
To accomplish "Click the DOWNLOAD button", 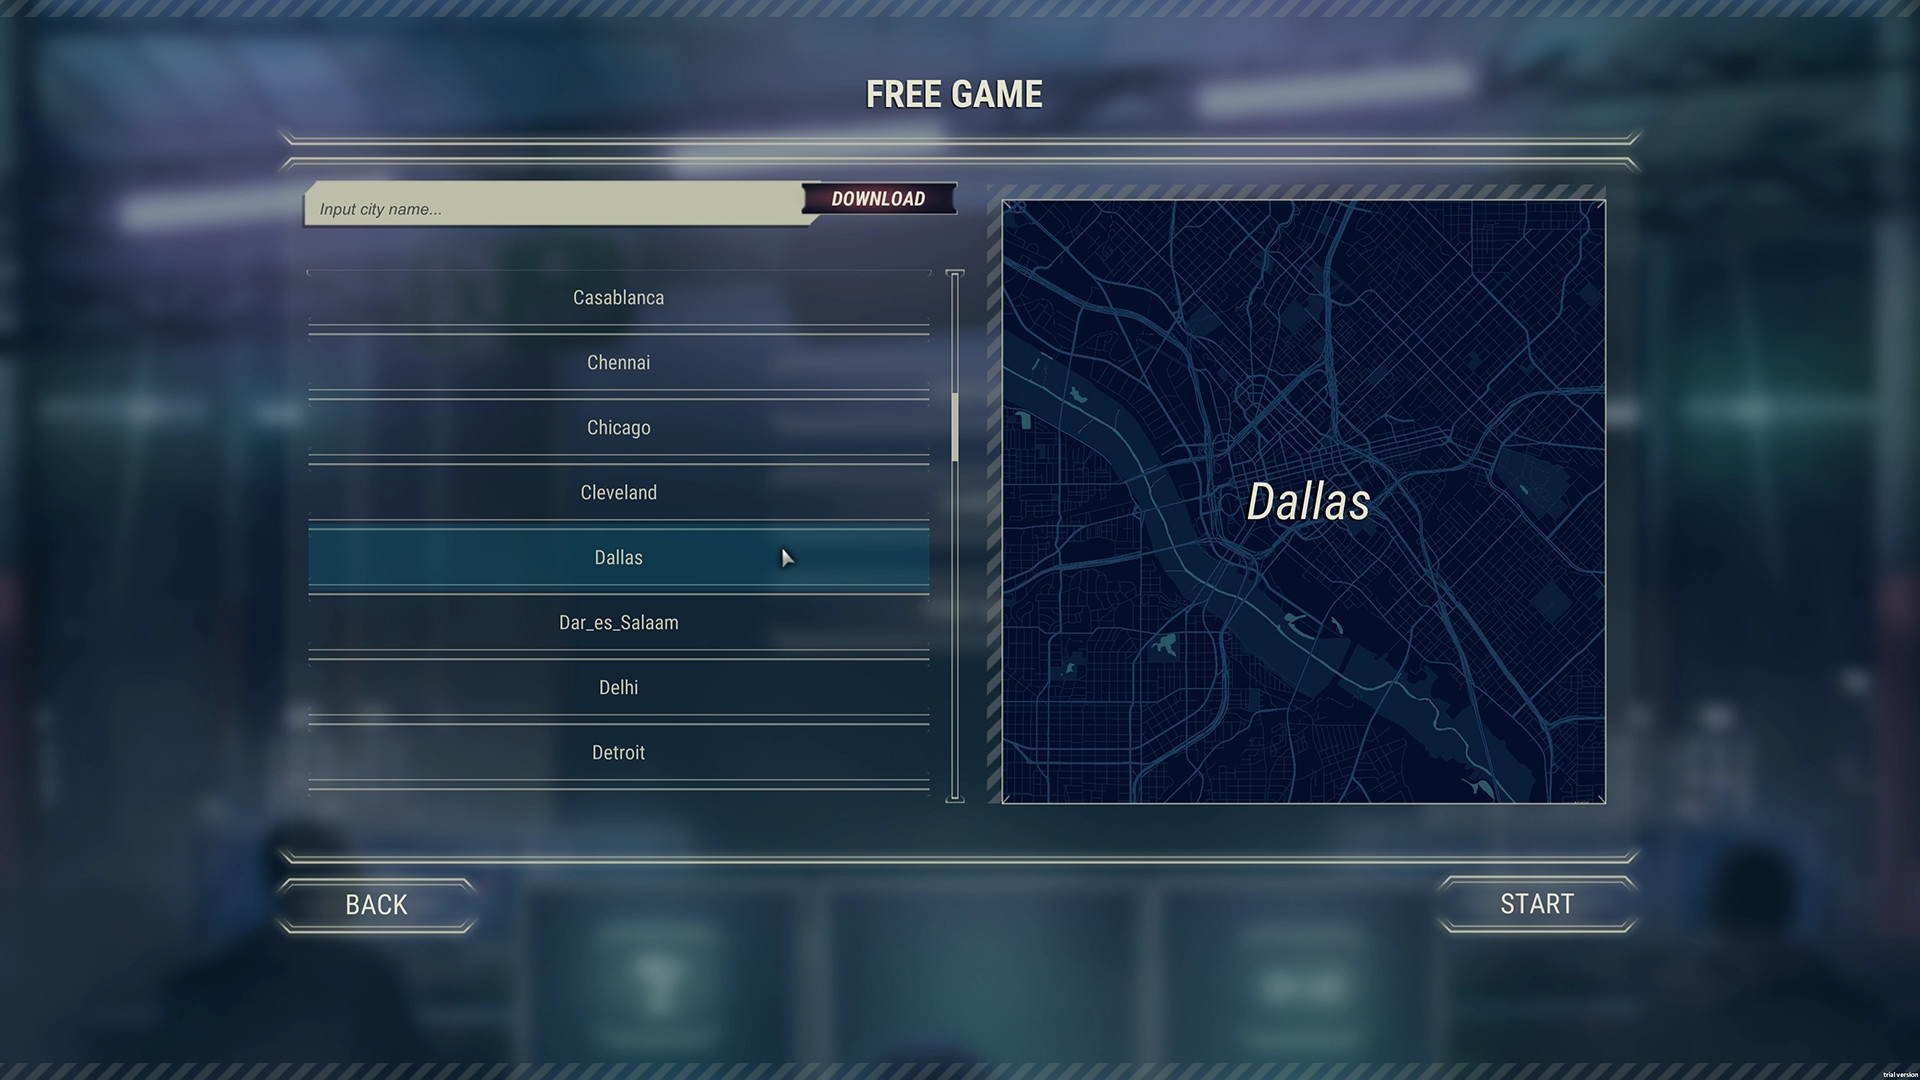I will pos(877,199).
